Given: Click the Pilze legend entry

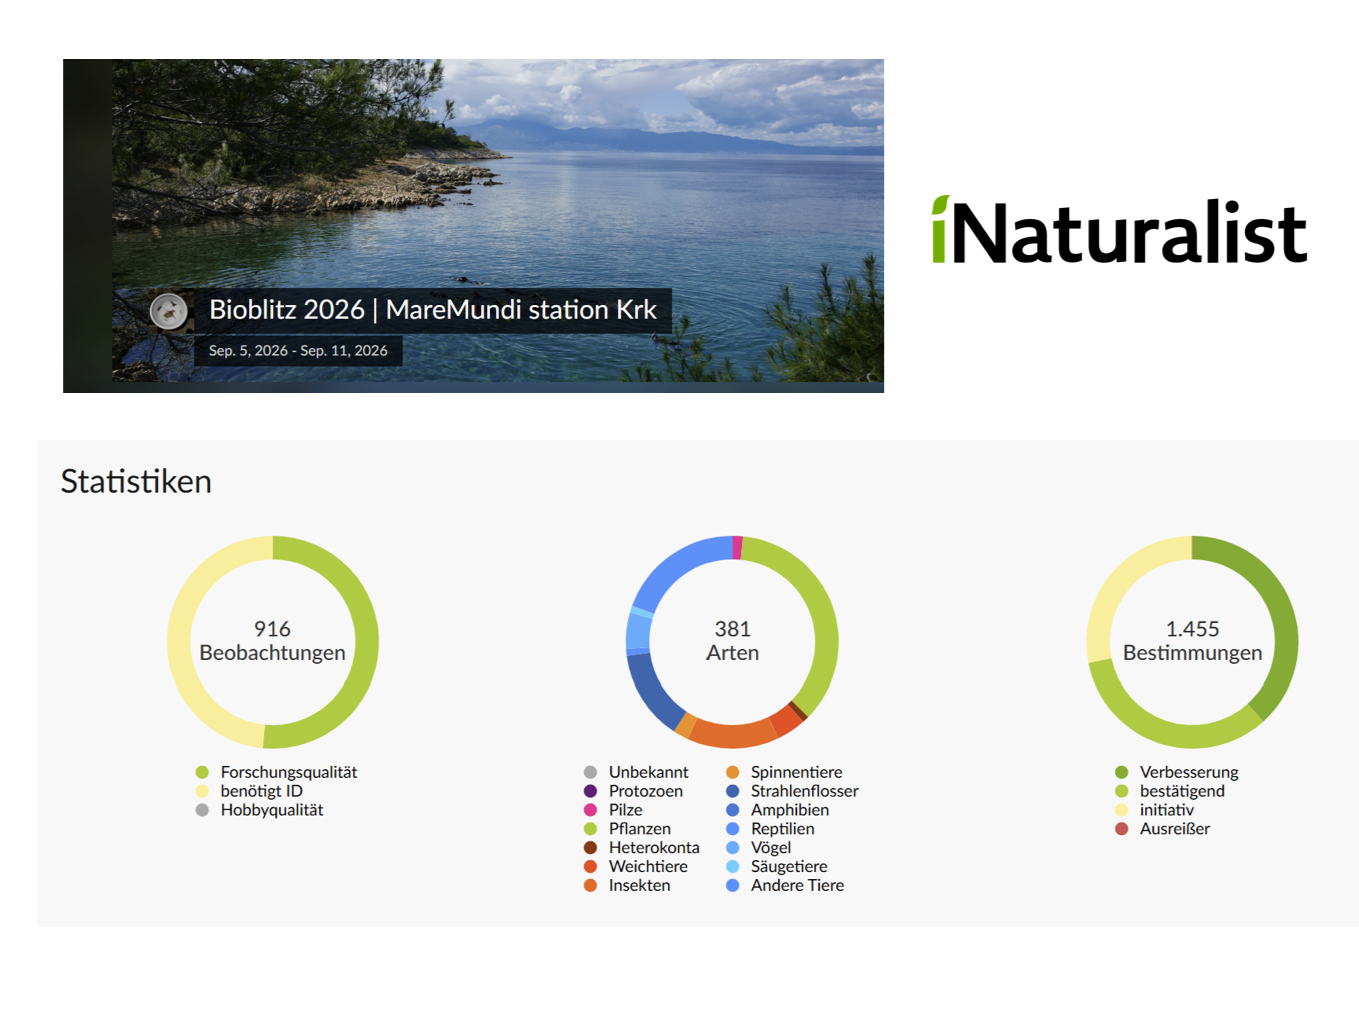Looking at the screenshot, I should tap(613, 810).
